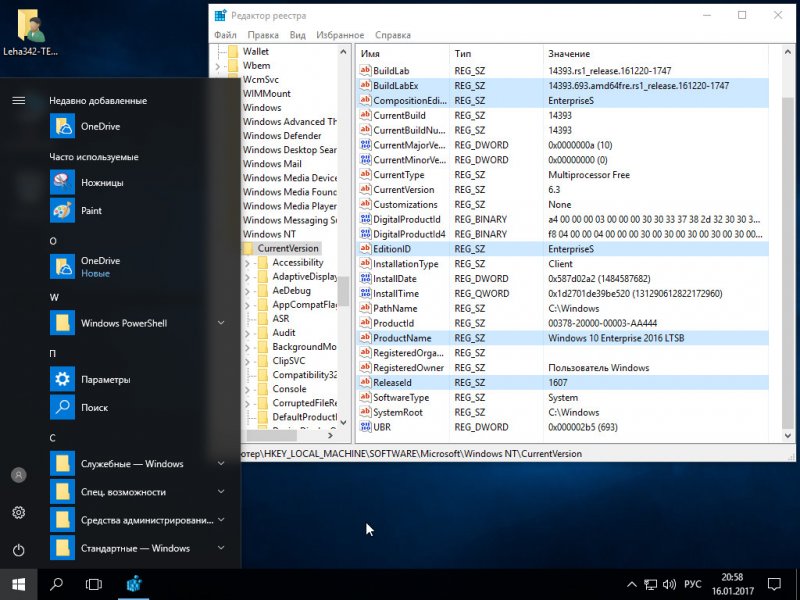The width and height of the screenshot is (800, 600).
Task: Open the Ножницы snipping tool icon
Action: tap(62, 183)
